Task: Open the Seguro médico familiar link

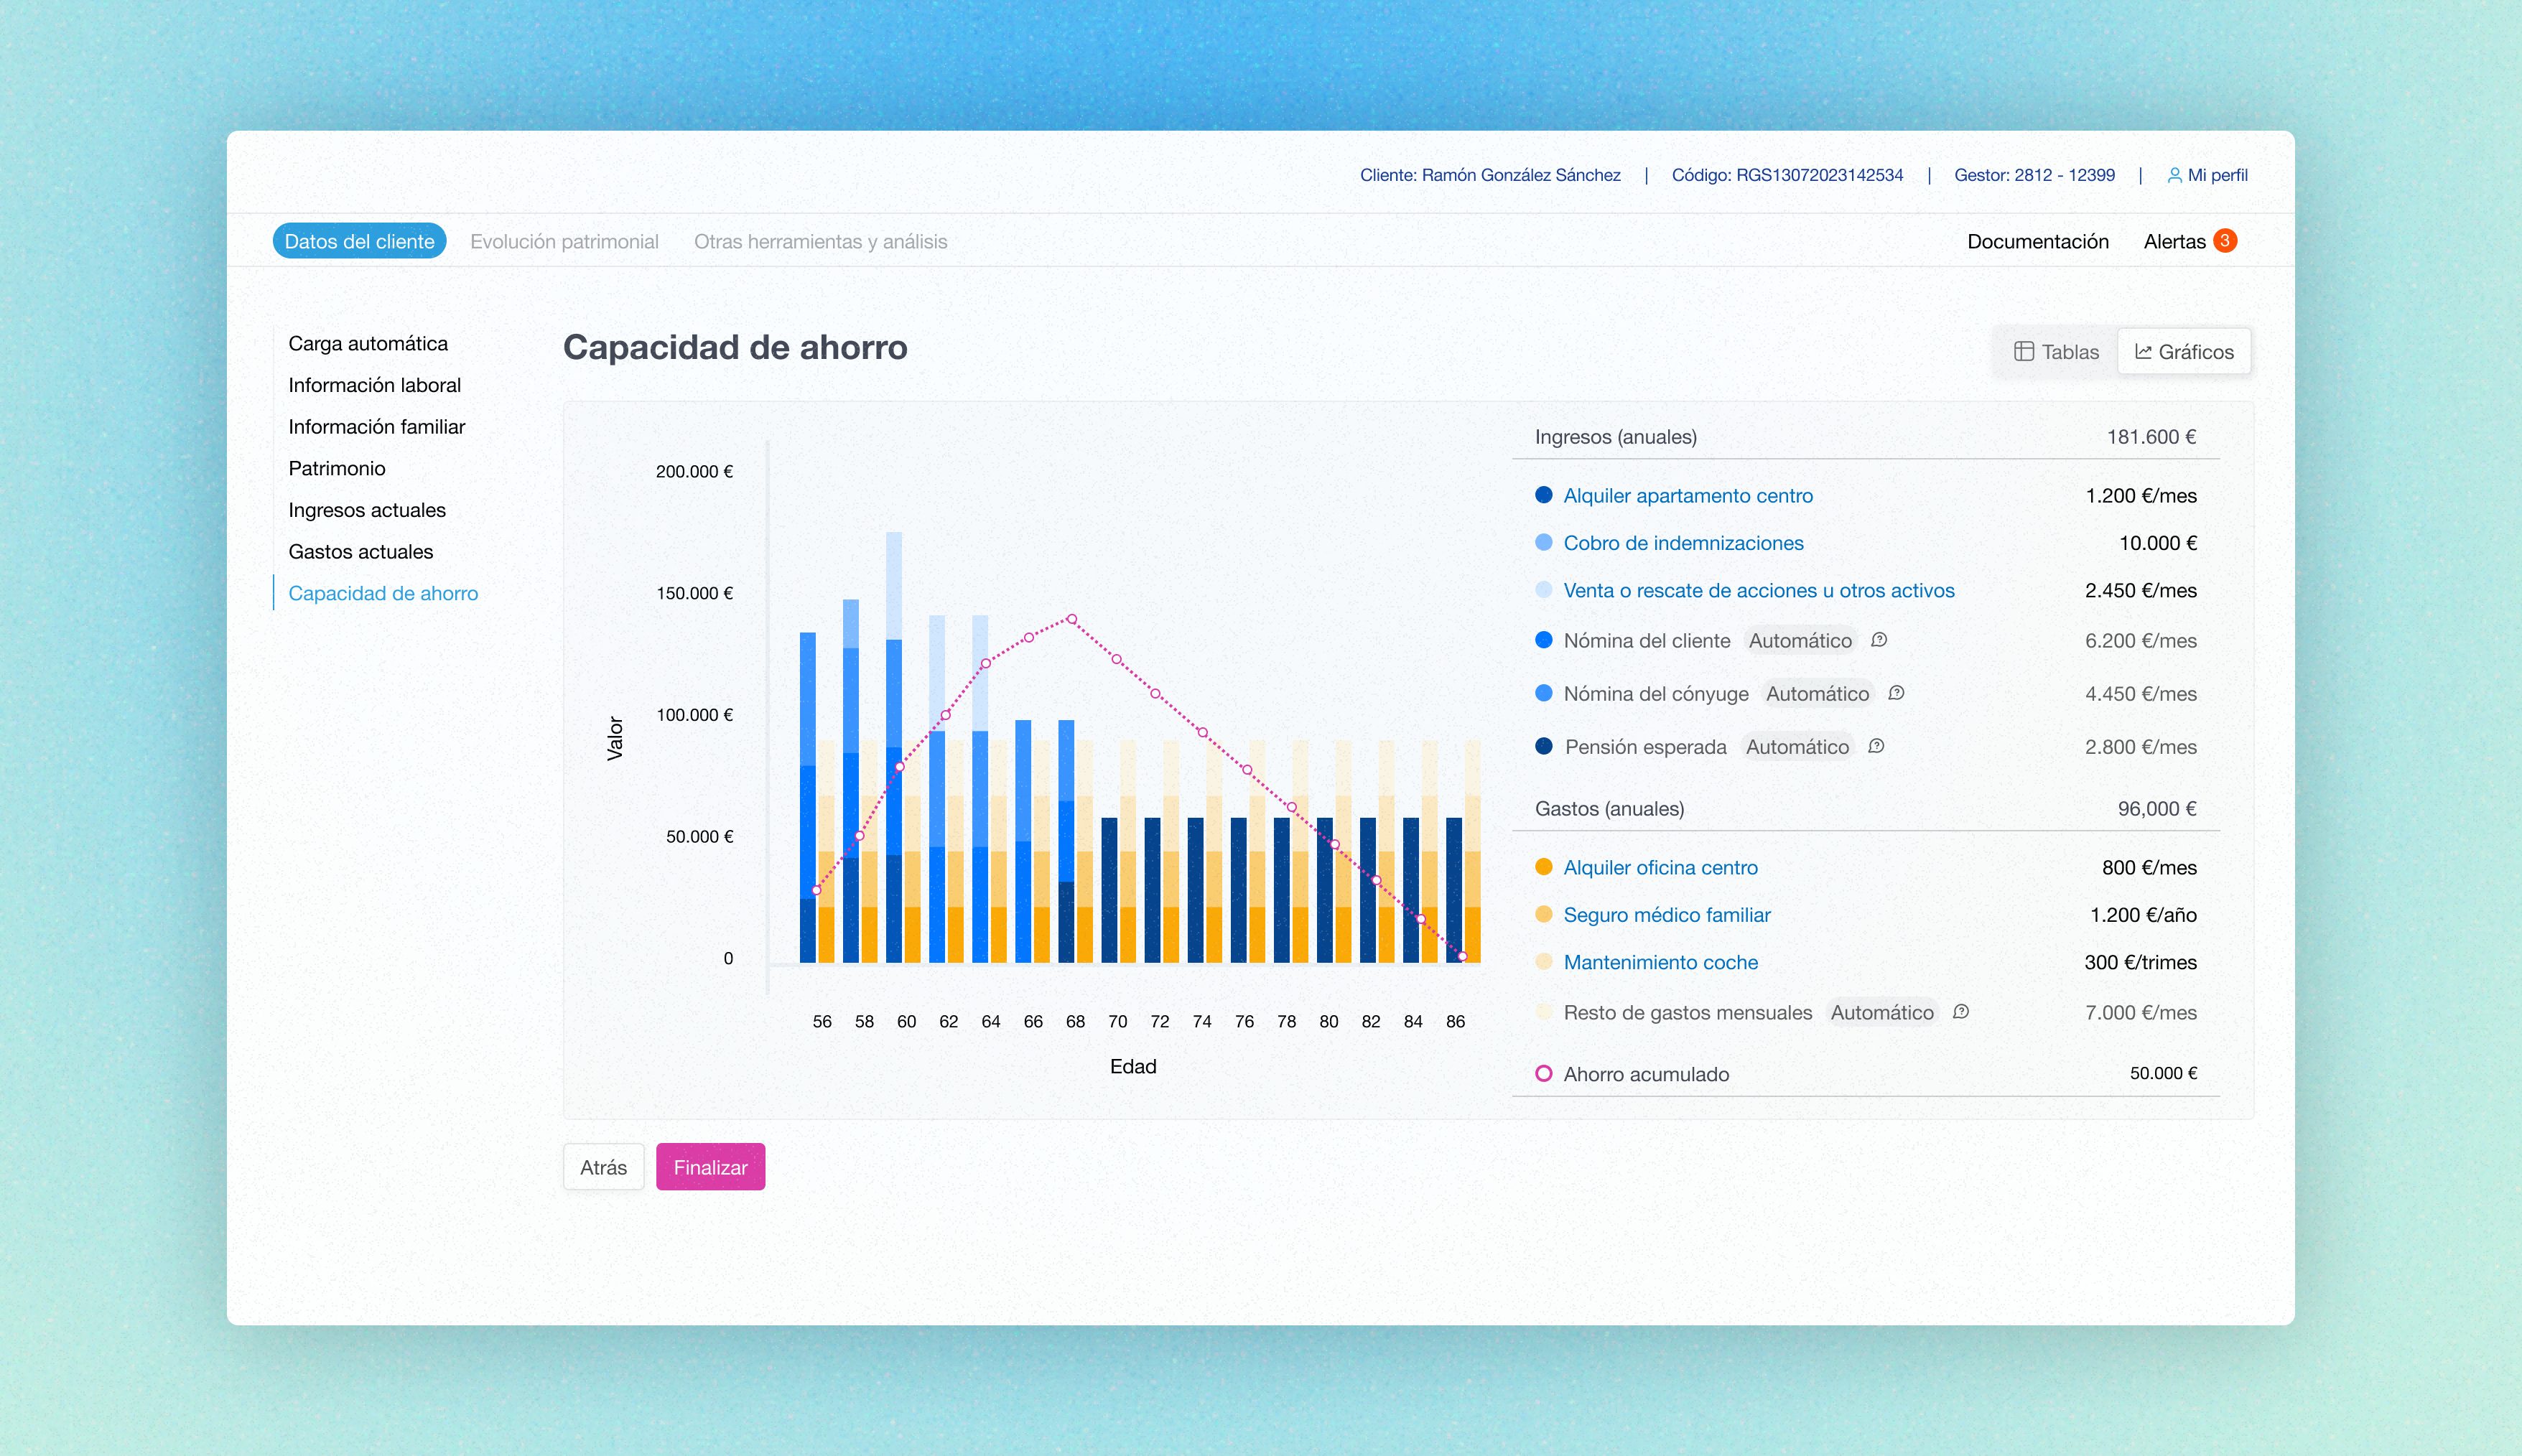Action: pos(1666,915)
